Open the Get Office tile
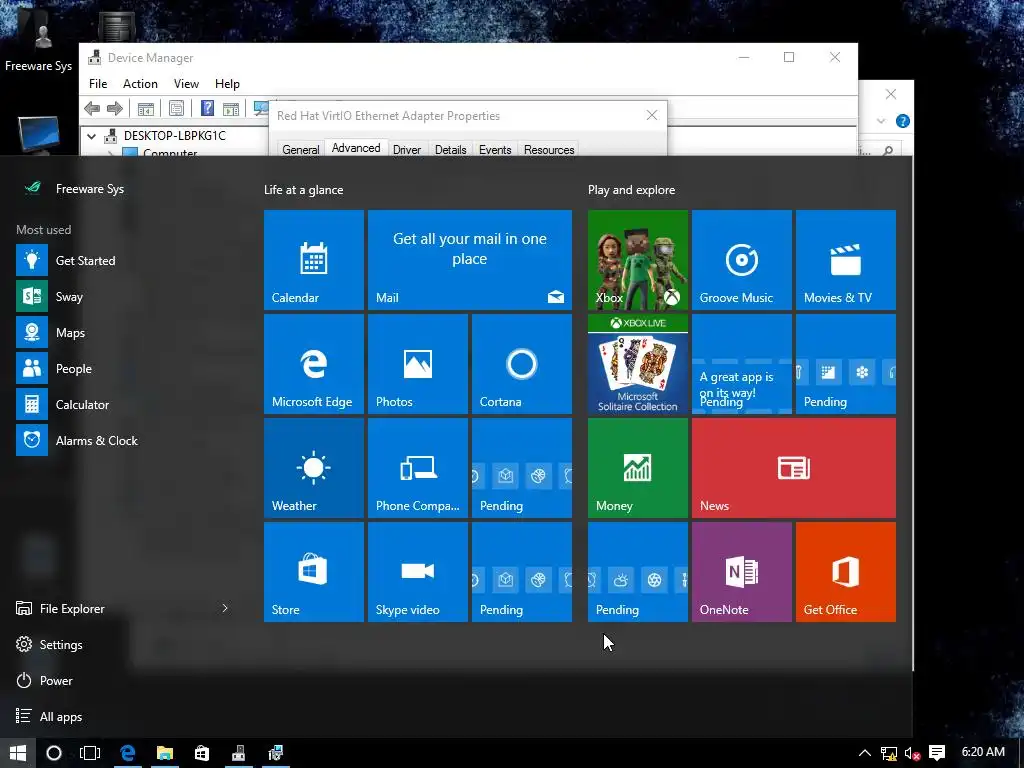 846,571
